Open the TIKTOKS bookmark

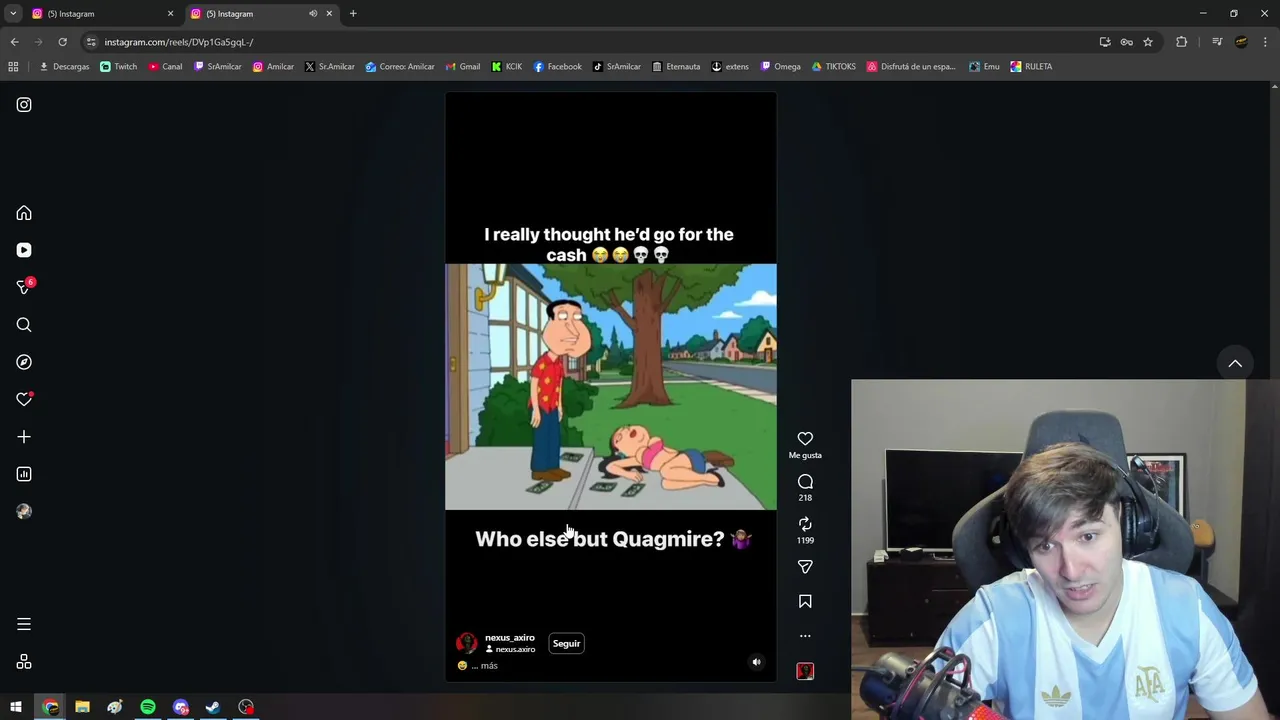[834, 67]
